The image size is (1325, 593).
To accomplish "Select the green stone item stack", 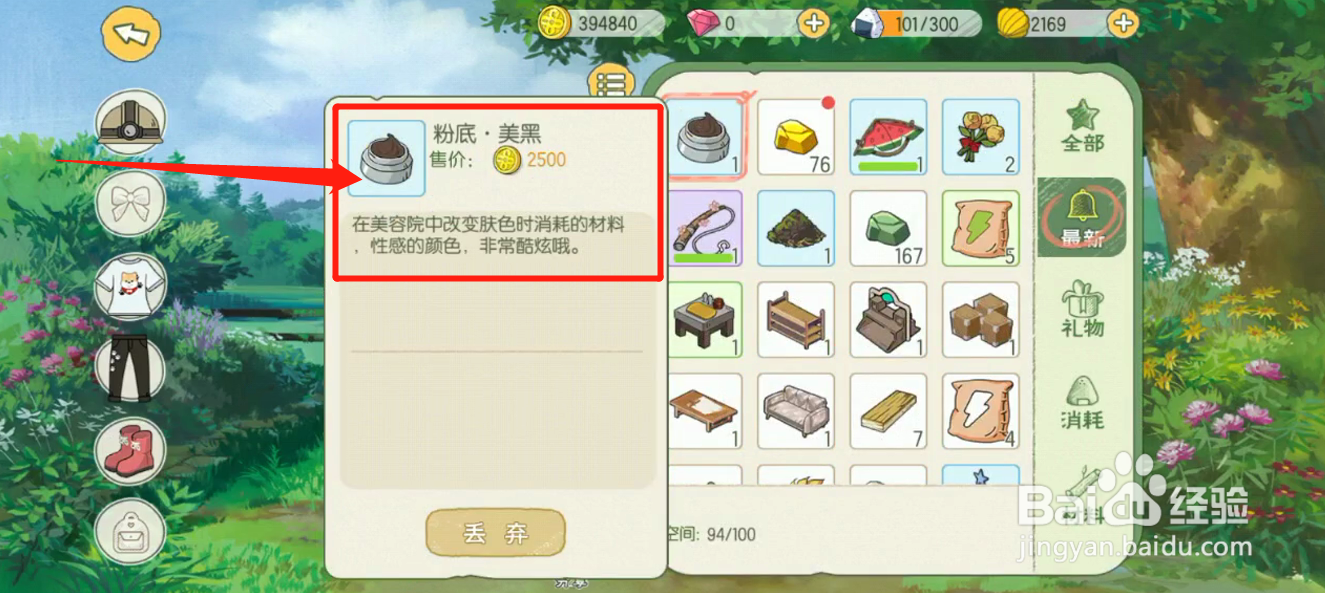I will pos(888,229).
